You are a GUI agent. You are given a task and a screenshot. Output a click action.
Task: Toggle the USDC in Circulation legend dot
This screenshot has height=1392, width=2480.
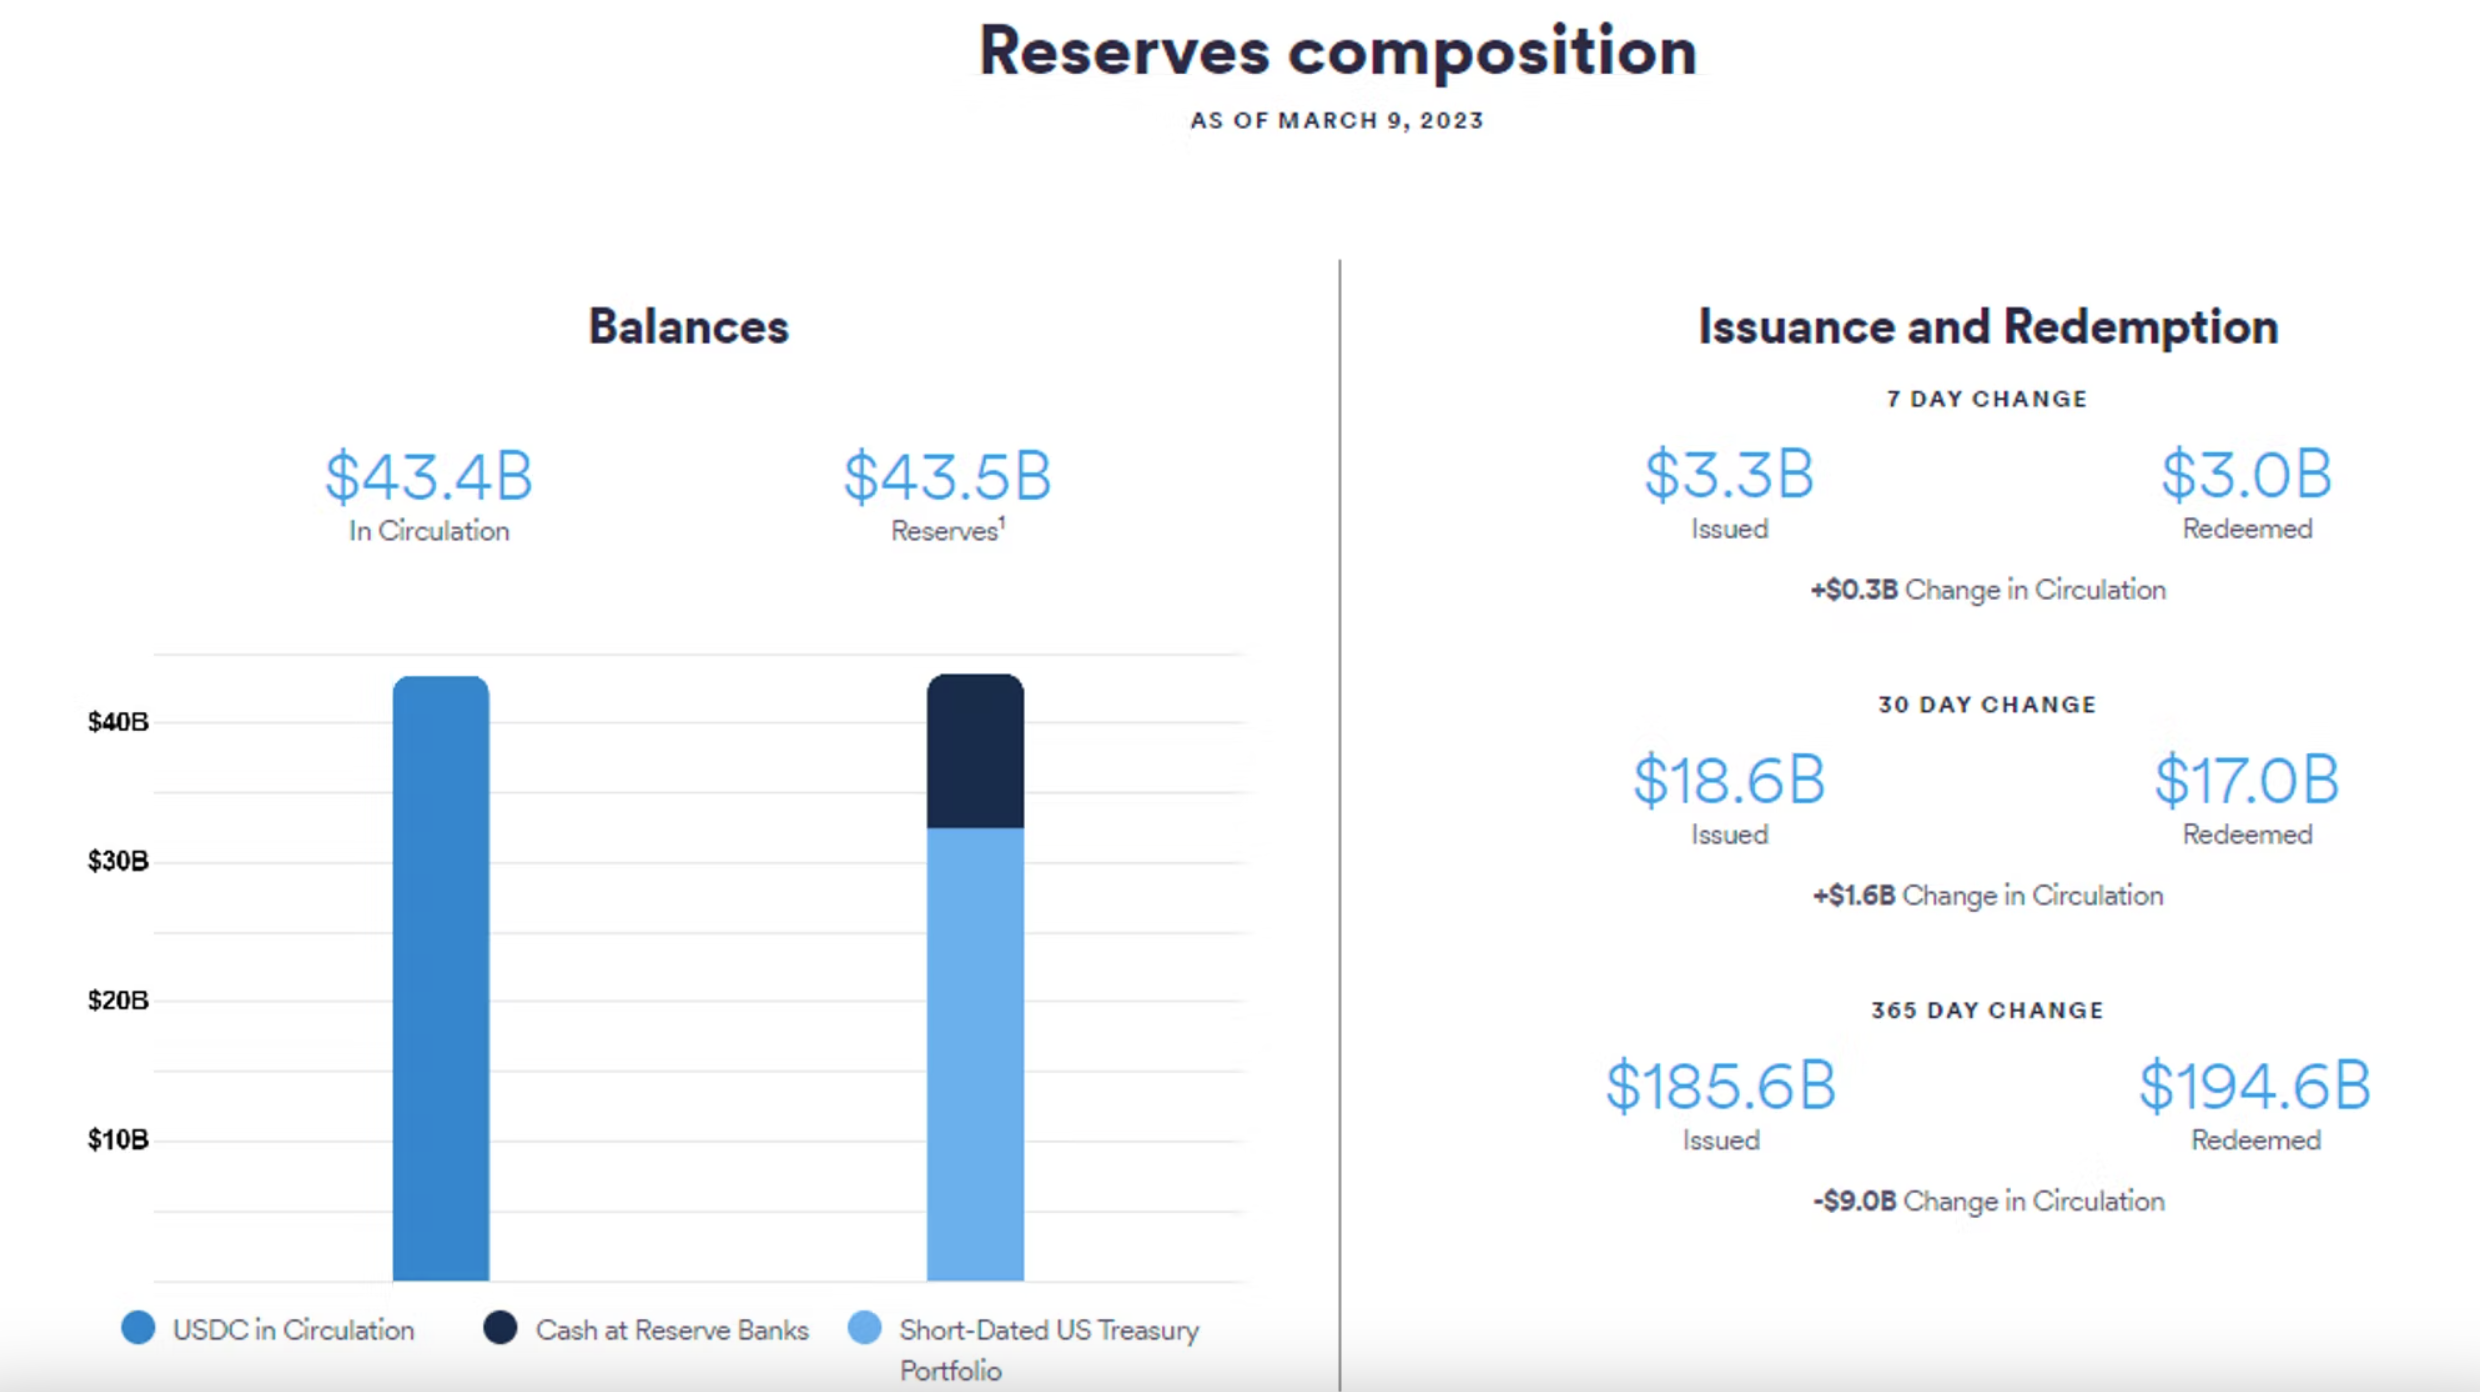point(138,1328)
